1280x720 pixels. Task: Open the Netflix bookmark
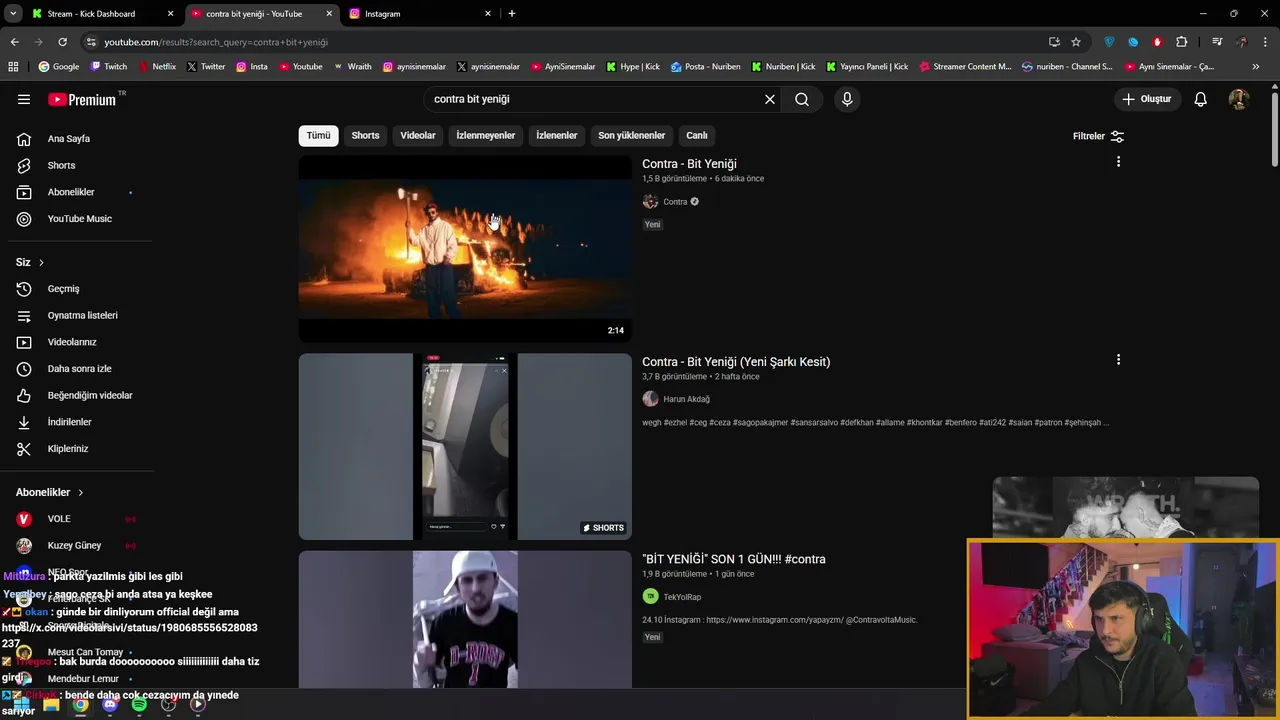pyautogui.click(x=157, y=67)
